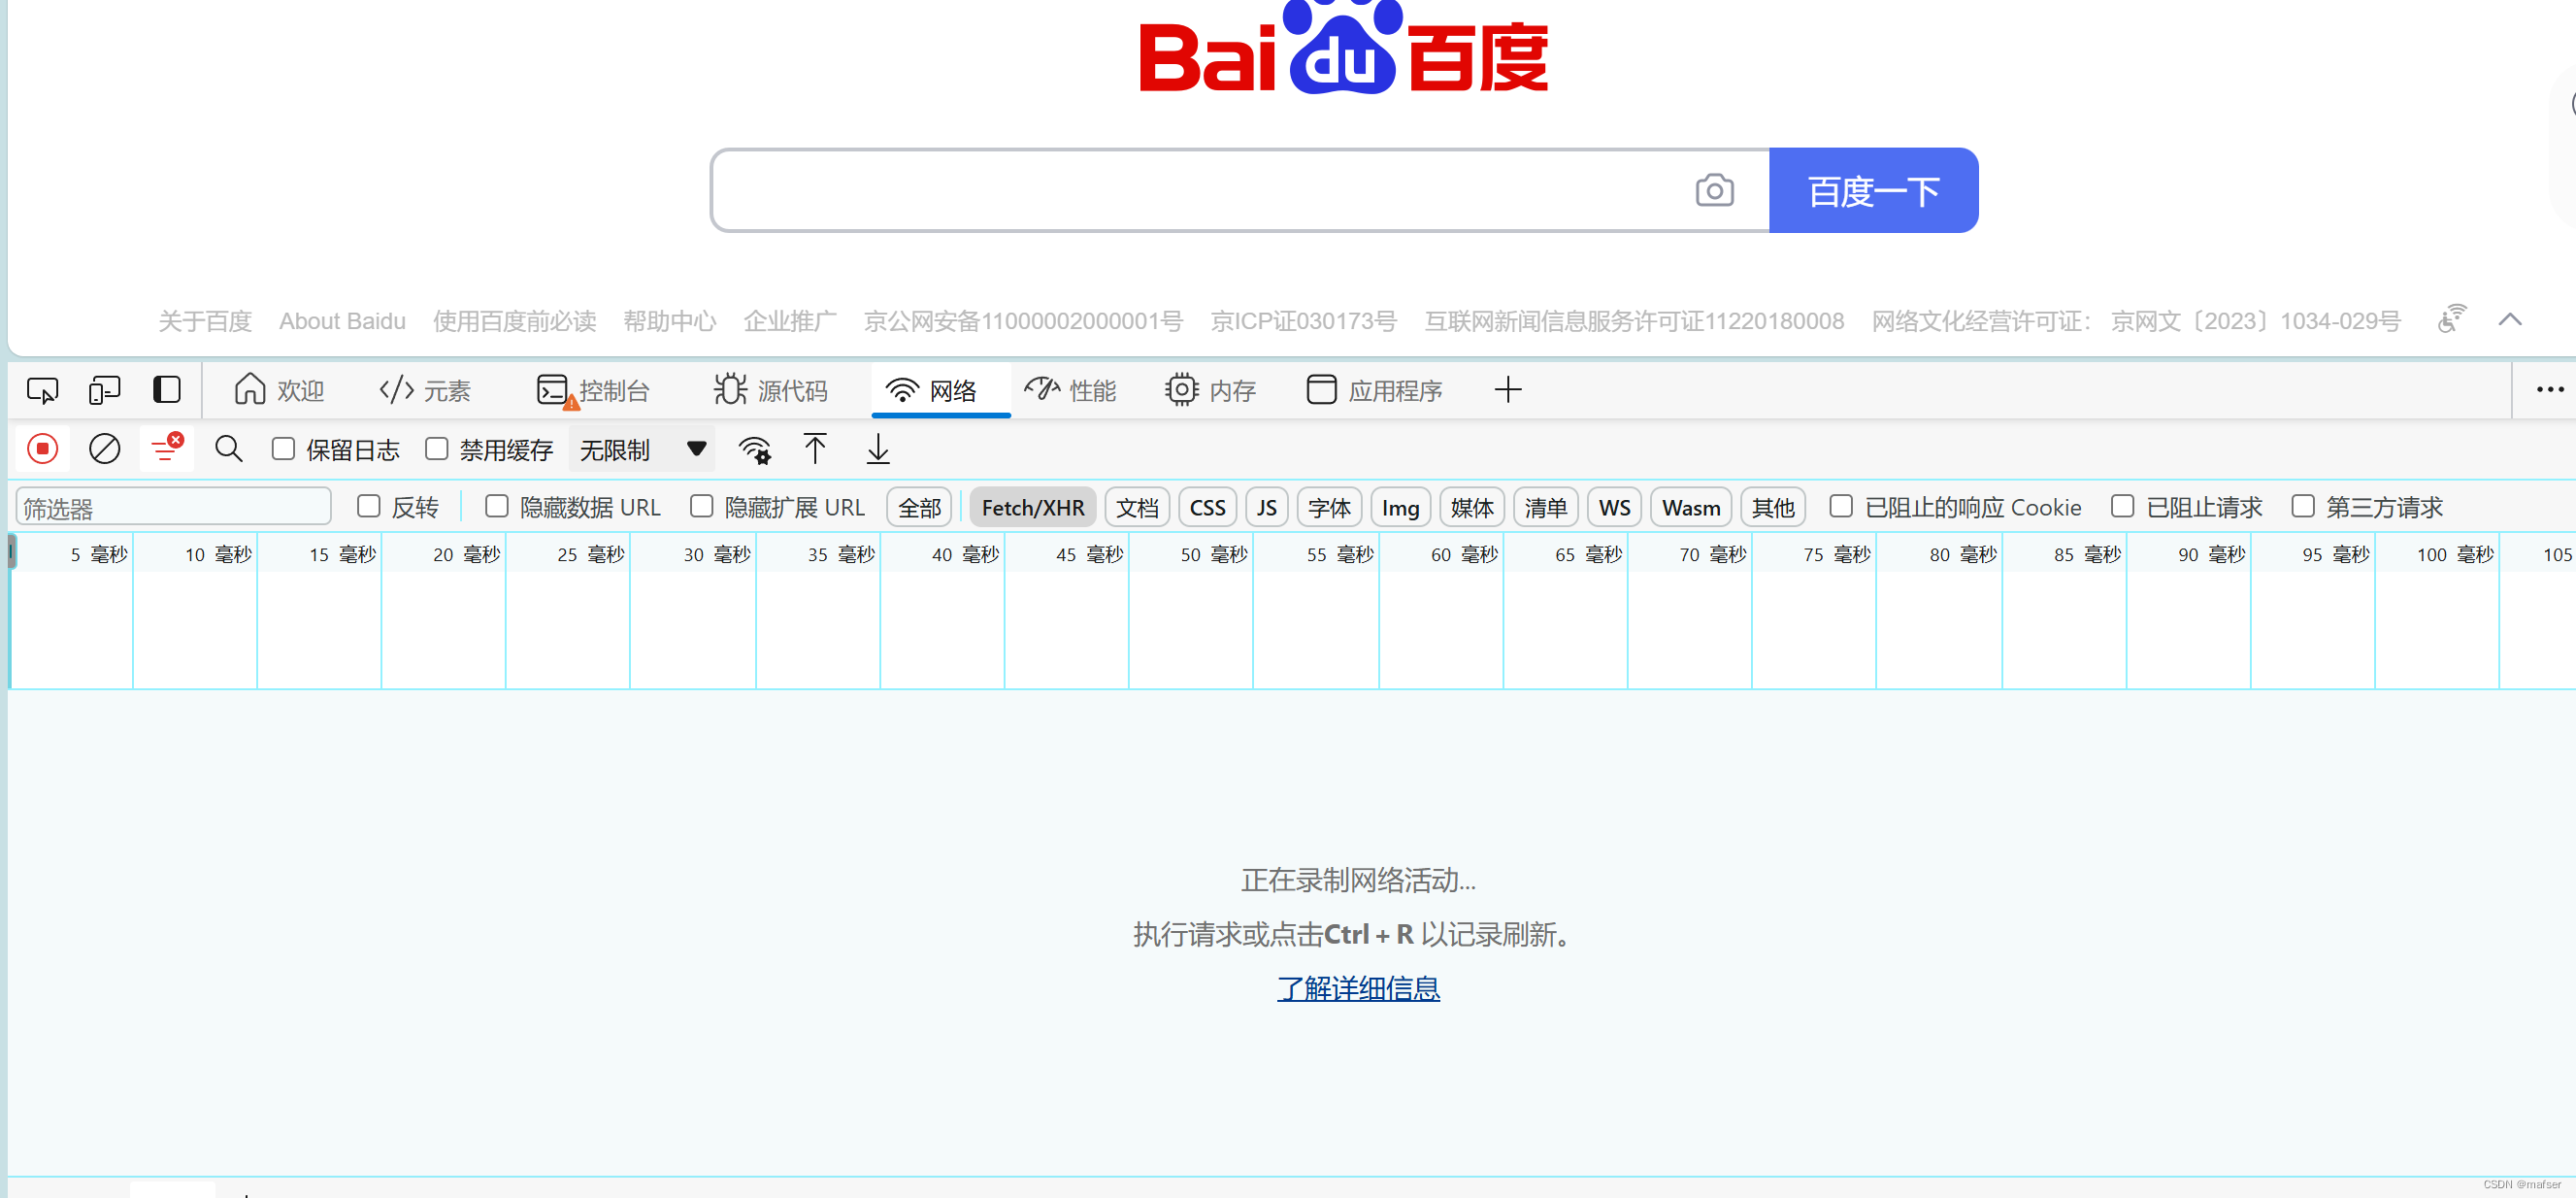Click the 50 毫秒 timeline marker

point(1214,554)
